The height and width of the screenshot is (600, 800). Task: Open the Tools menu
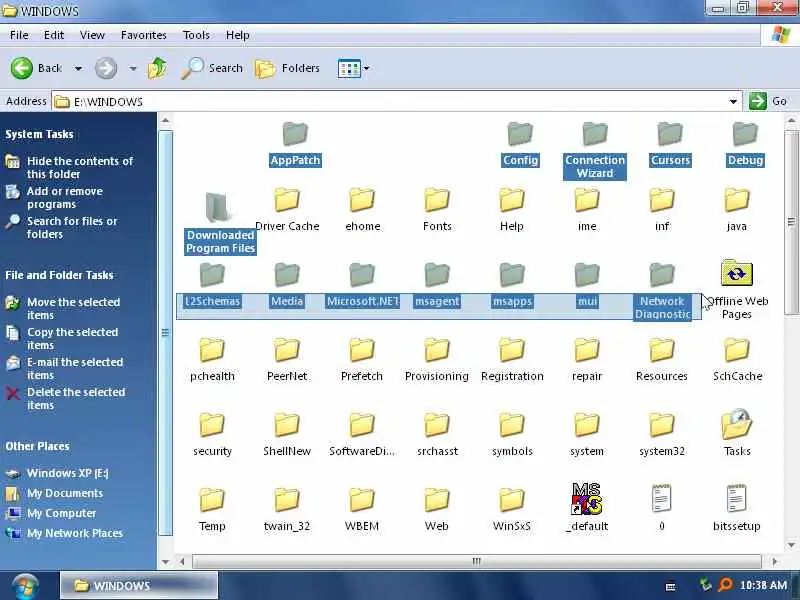tap(196, 35)
